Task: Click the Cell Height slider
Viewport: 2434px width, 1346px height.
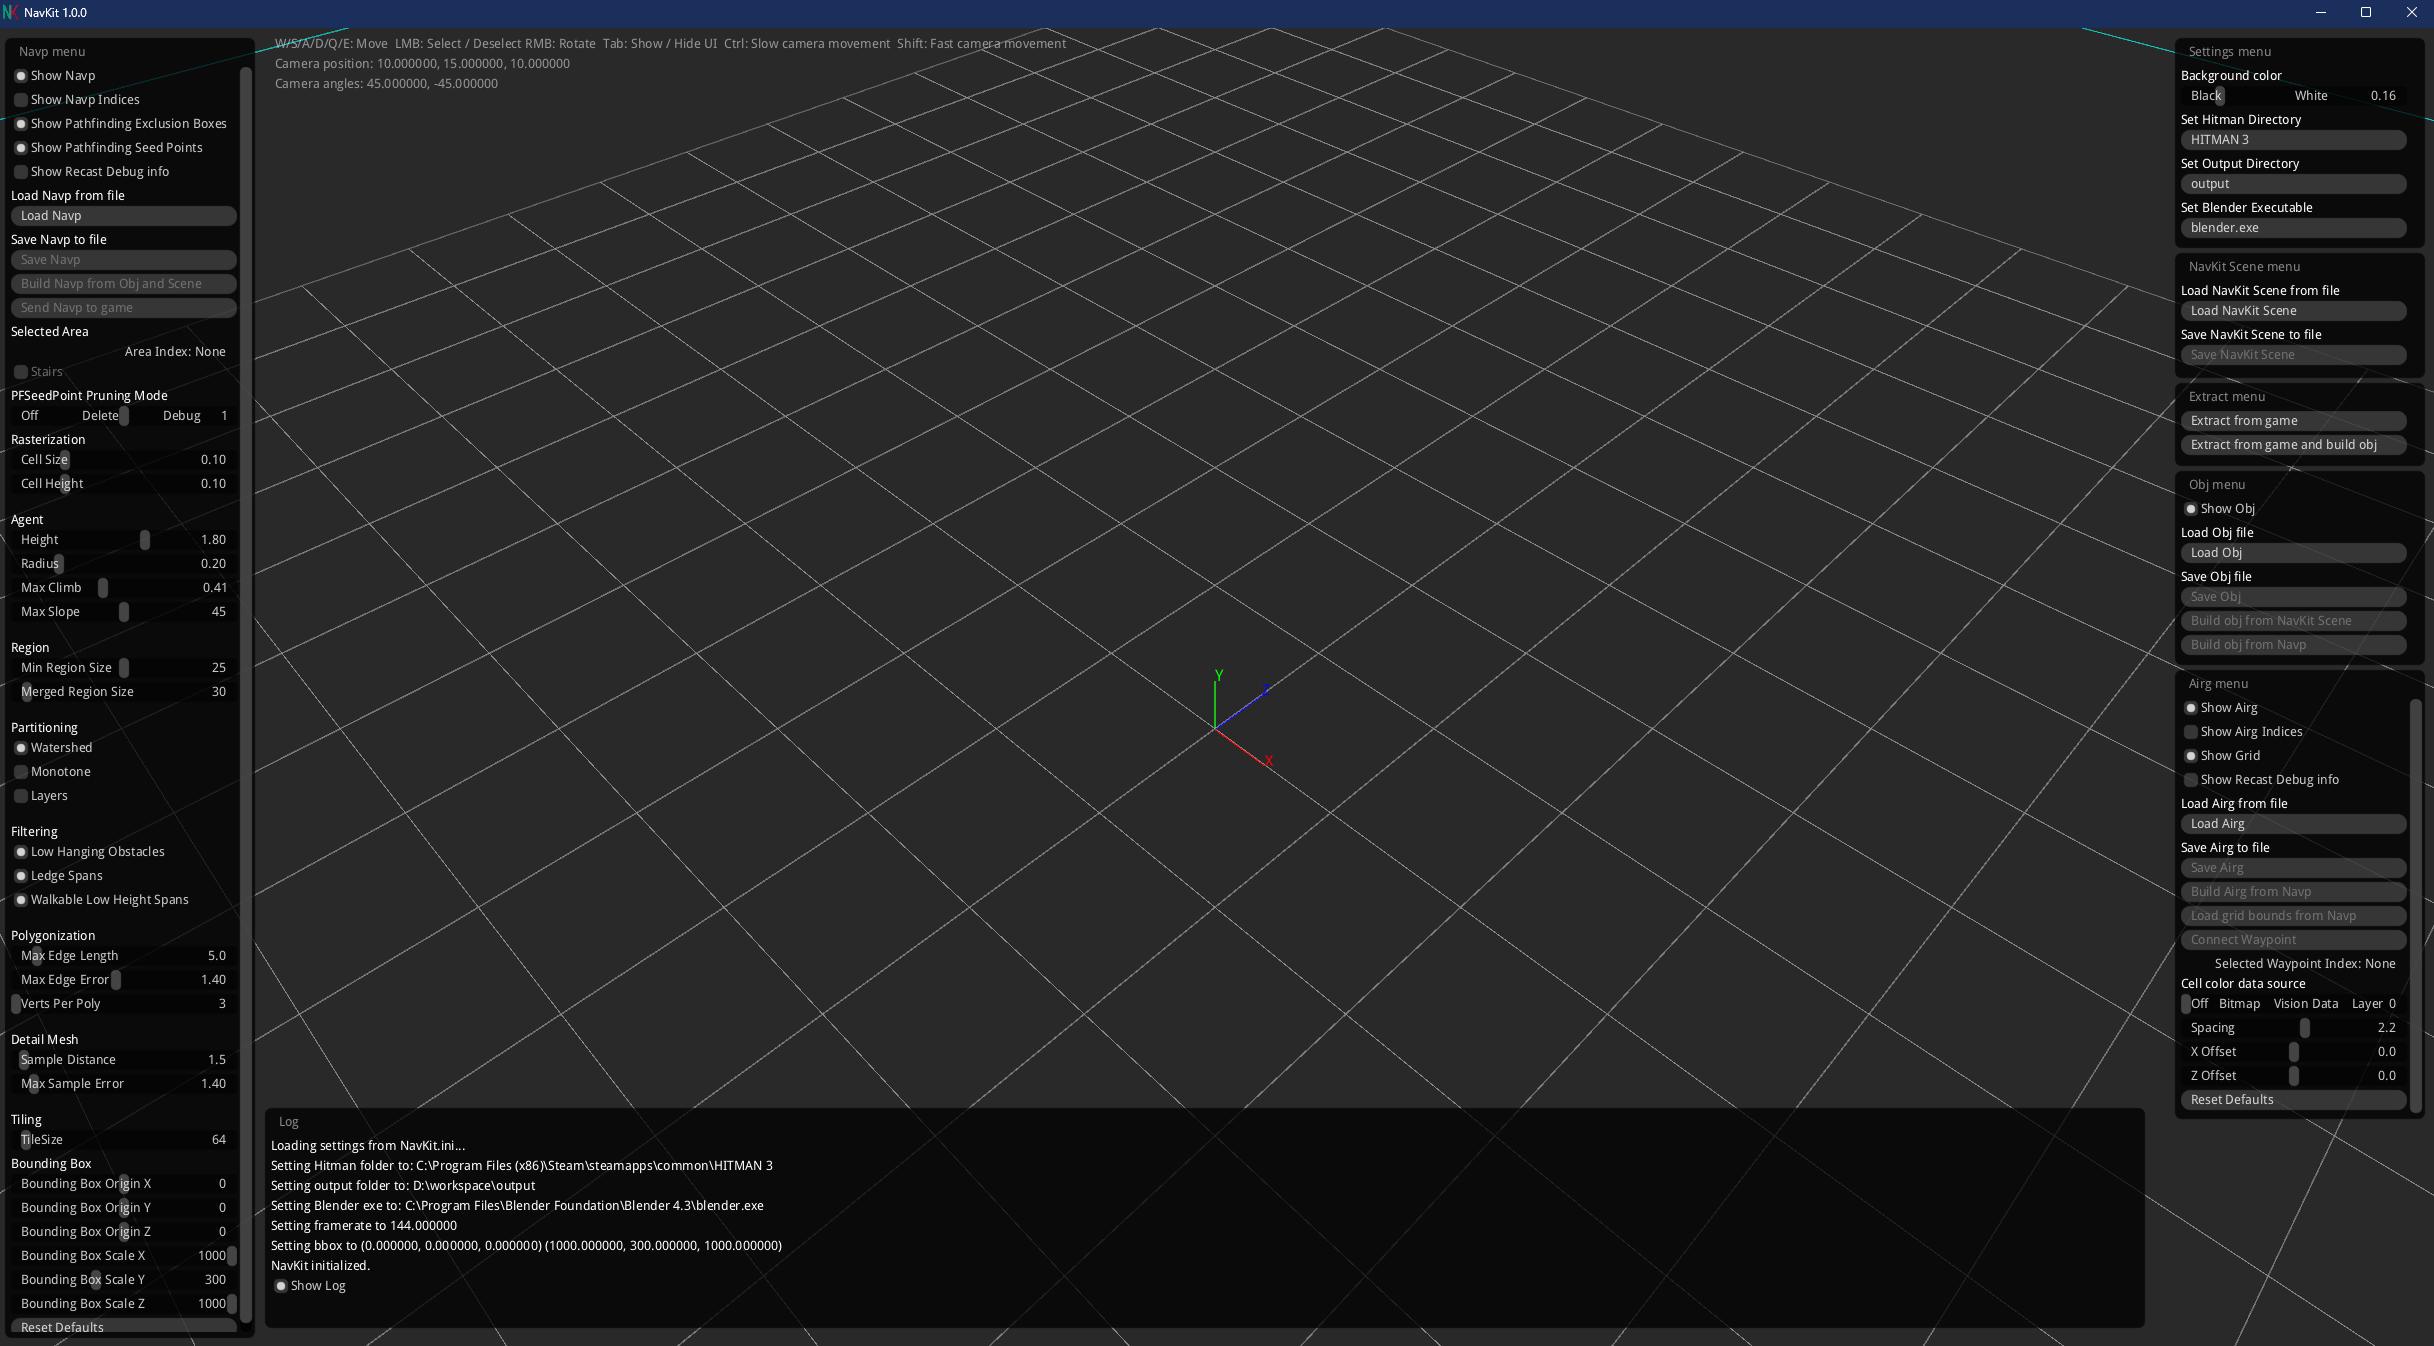Action: [124, 484]
